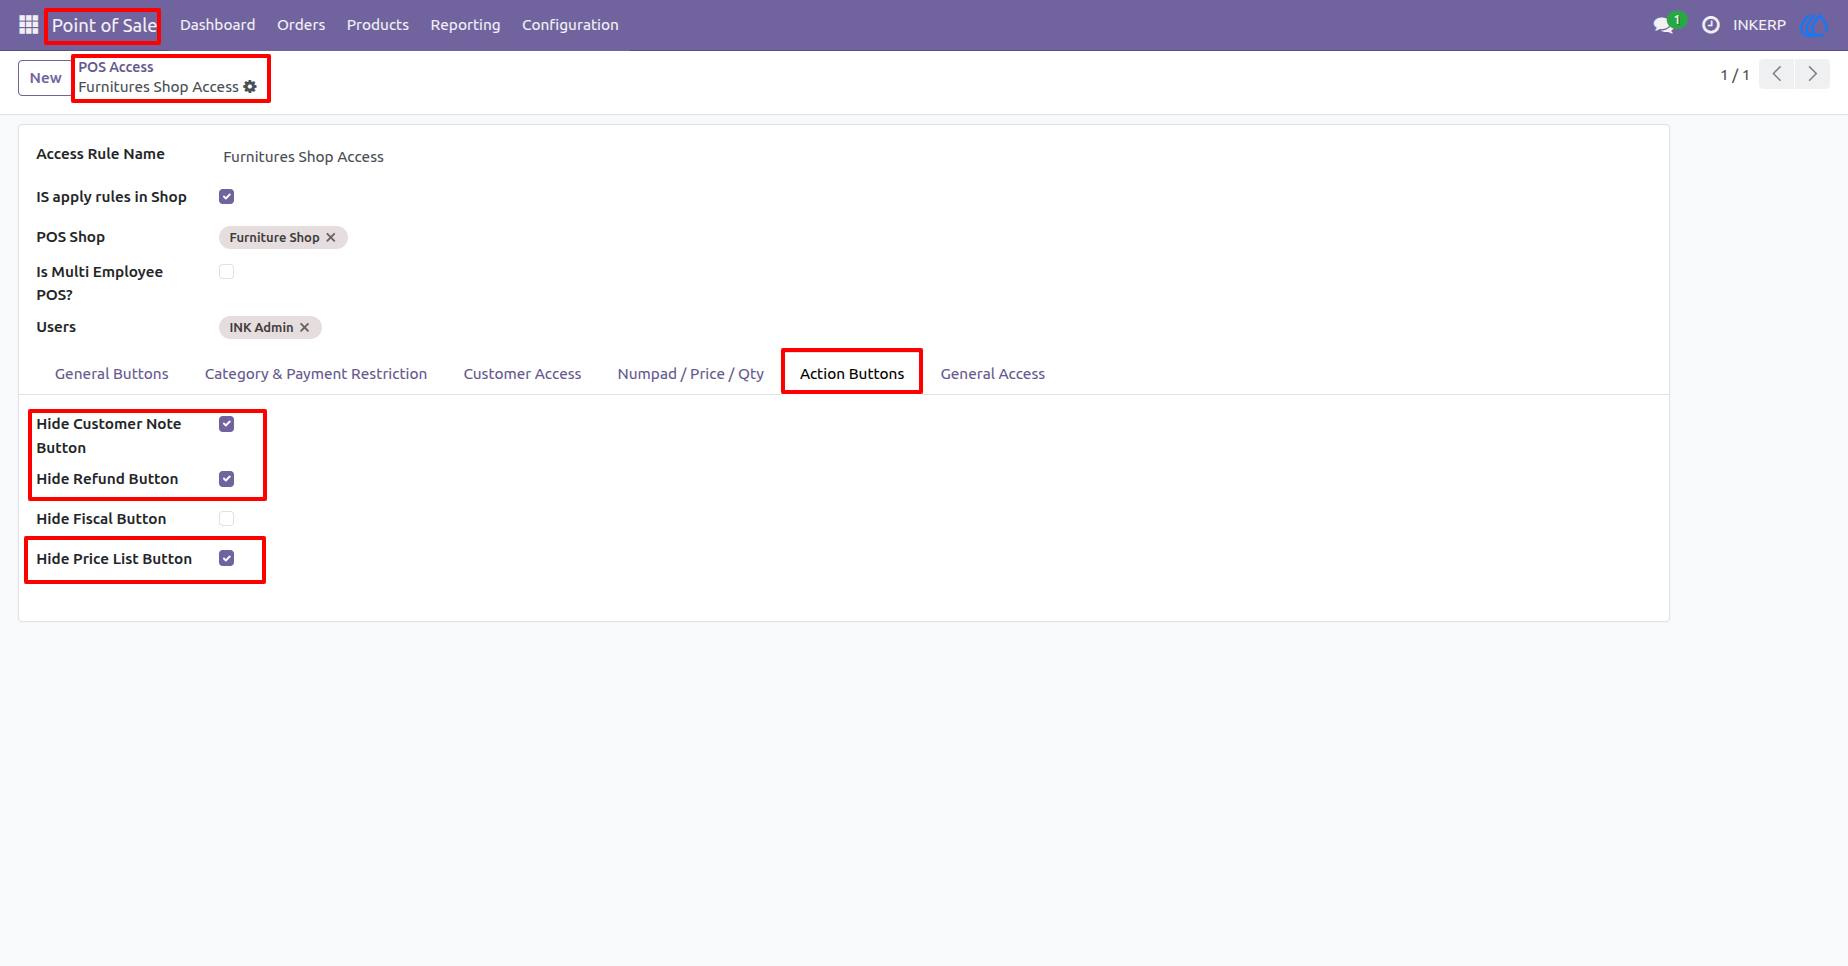Uncheck Hide Customer Note Button

(x=227, y=424)
